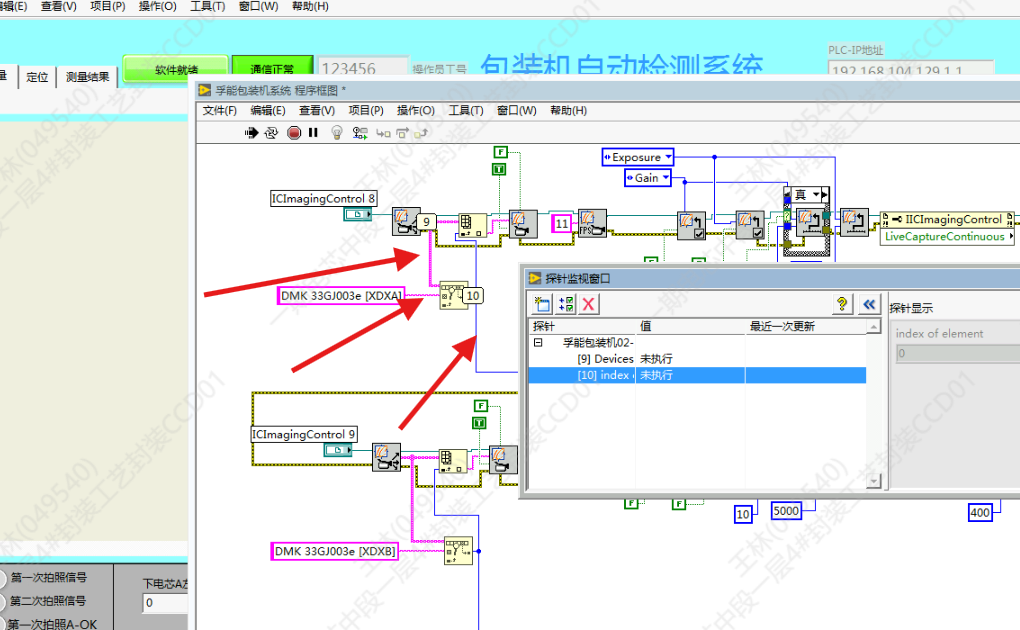Select the lower search node beside XDXB constant

tap(459, 551)
